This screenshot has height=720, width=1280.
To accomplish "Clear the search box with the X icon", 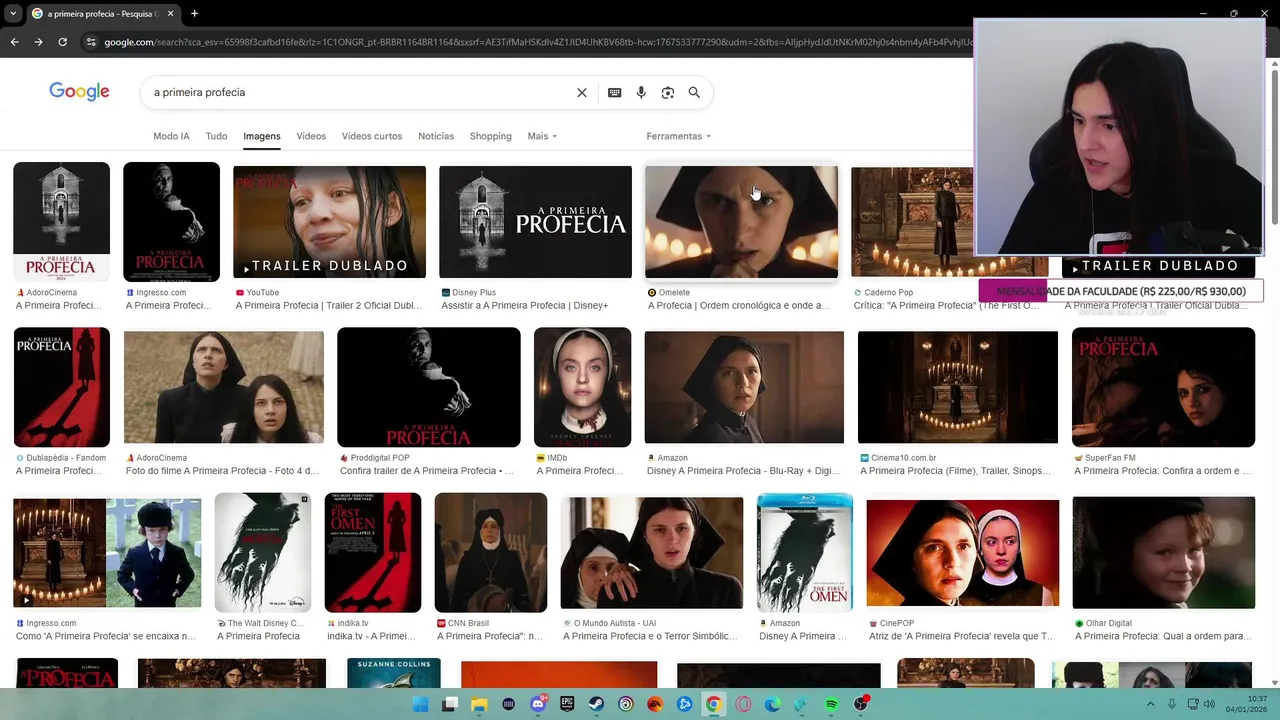I will click(x=582, y=92).
